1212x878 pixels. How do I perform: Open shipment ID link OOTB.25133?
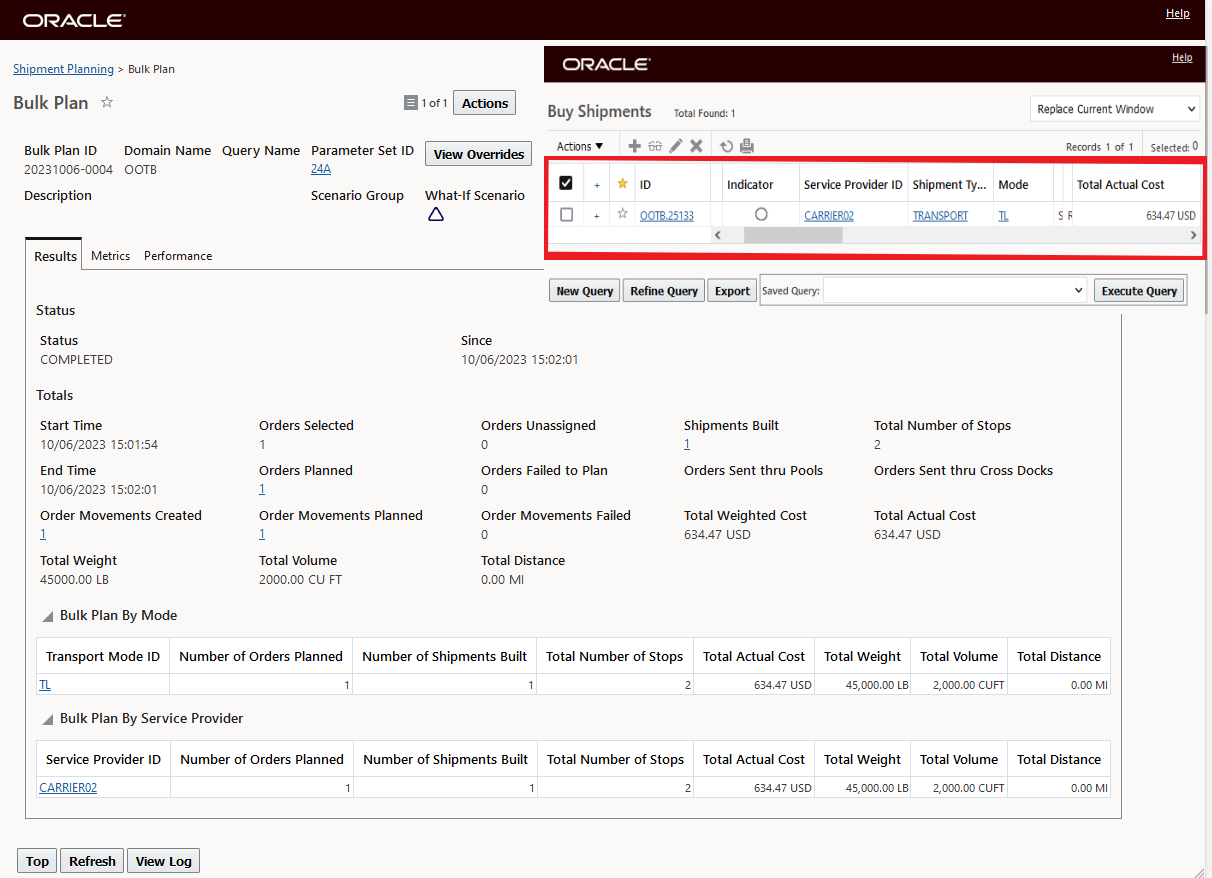click(x=667, y=215)
